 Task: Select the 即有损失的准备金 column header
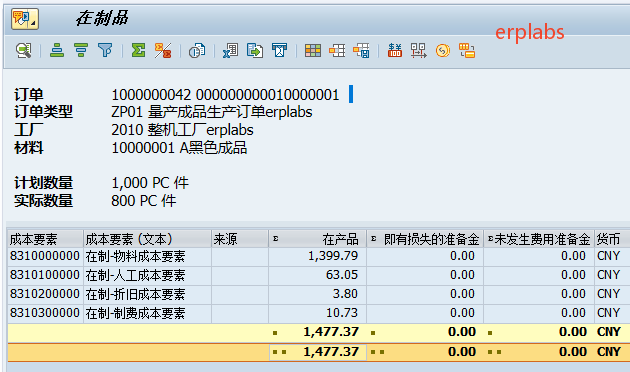(425, 239)
